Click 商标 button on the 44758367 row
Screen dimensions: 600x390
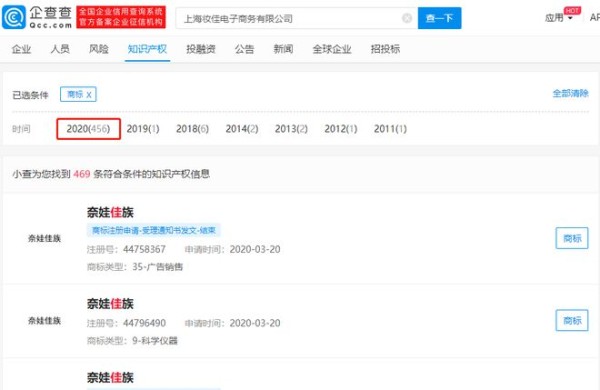(x=572, y=238)
